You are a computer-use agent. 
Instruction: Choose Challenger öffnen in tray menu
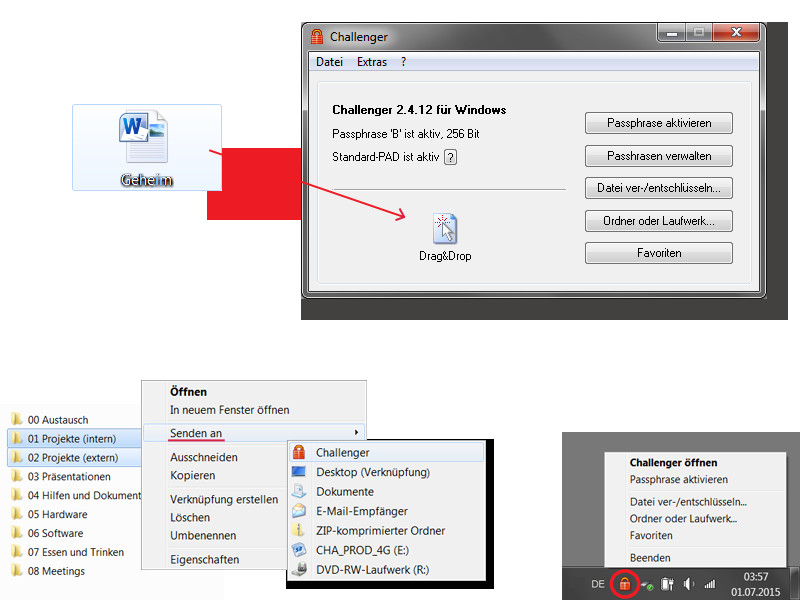(x=673, y=463)
